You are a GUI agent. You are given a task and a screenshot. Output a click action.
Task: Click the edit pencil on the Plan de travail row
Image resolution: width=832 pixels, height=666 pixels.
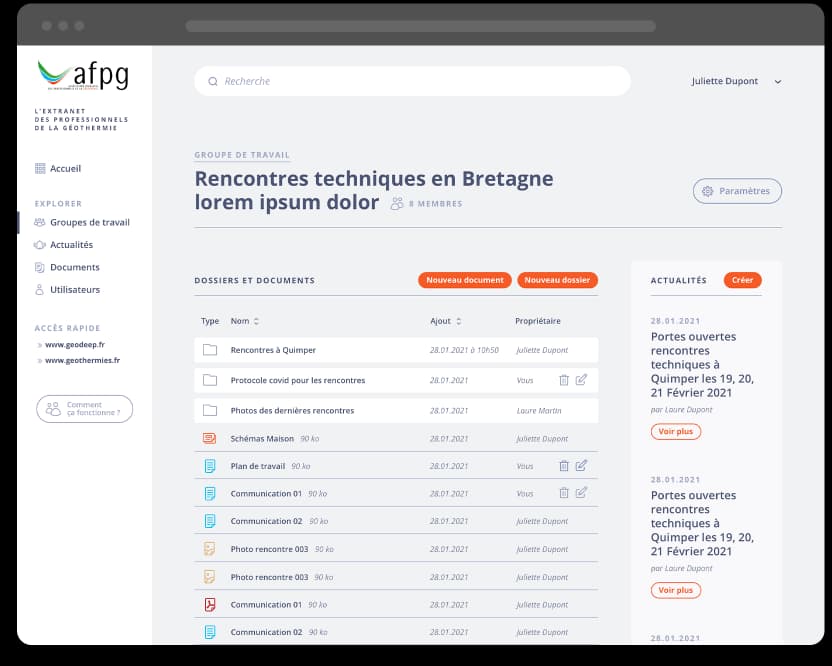click(x=582, y=465)
